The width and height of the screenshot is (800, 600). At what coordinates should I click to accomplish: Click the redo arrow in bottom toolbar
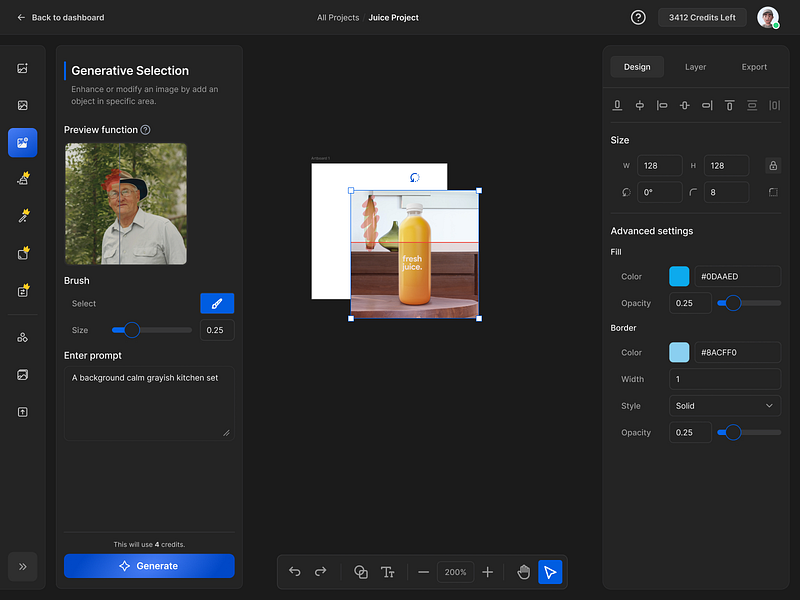point(321,572)
